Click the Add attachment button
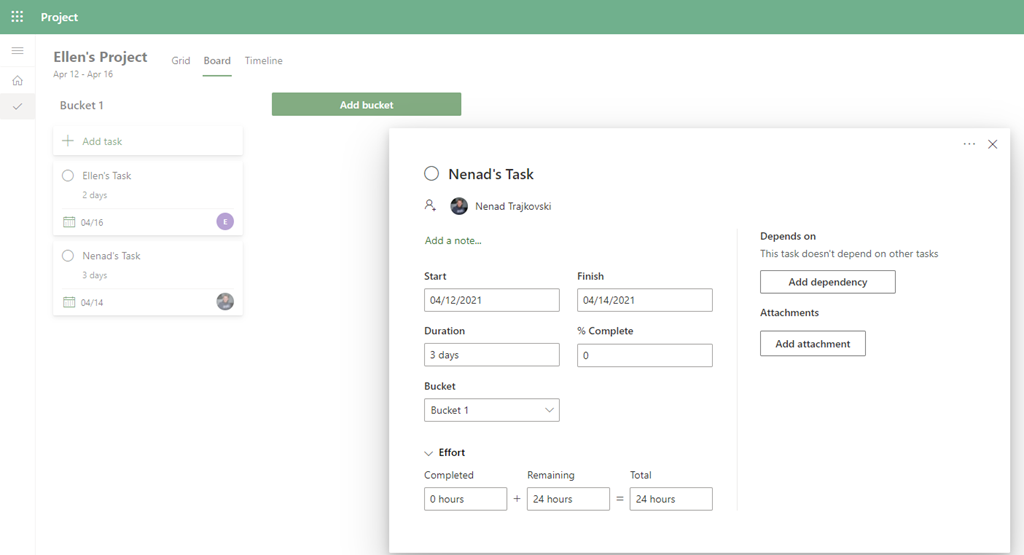Viewport: 1024px width, 555px height. point(812,344)
